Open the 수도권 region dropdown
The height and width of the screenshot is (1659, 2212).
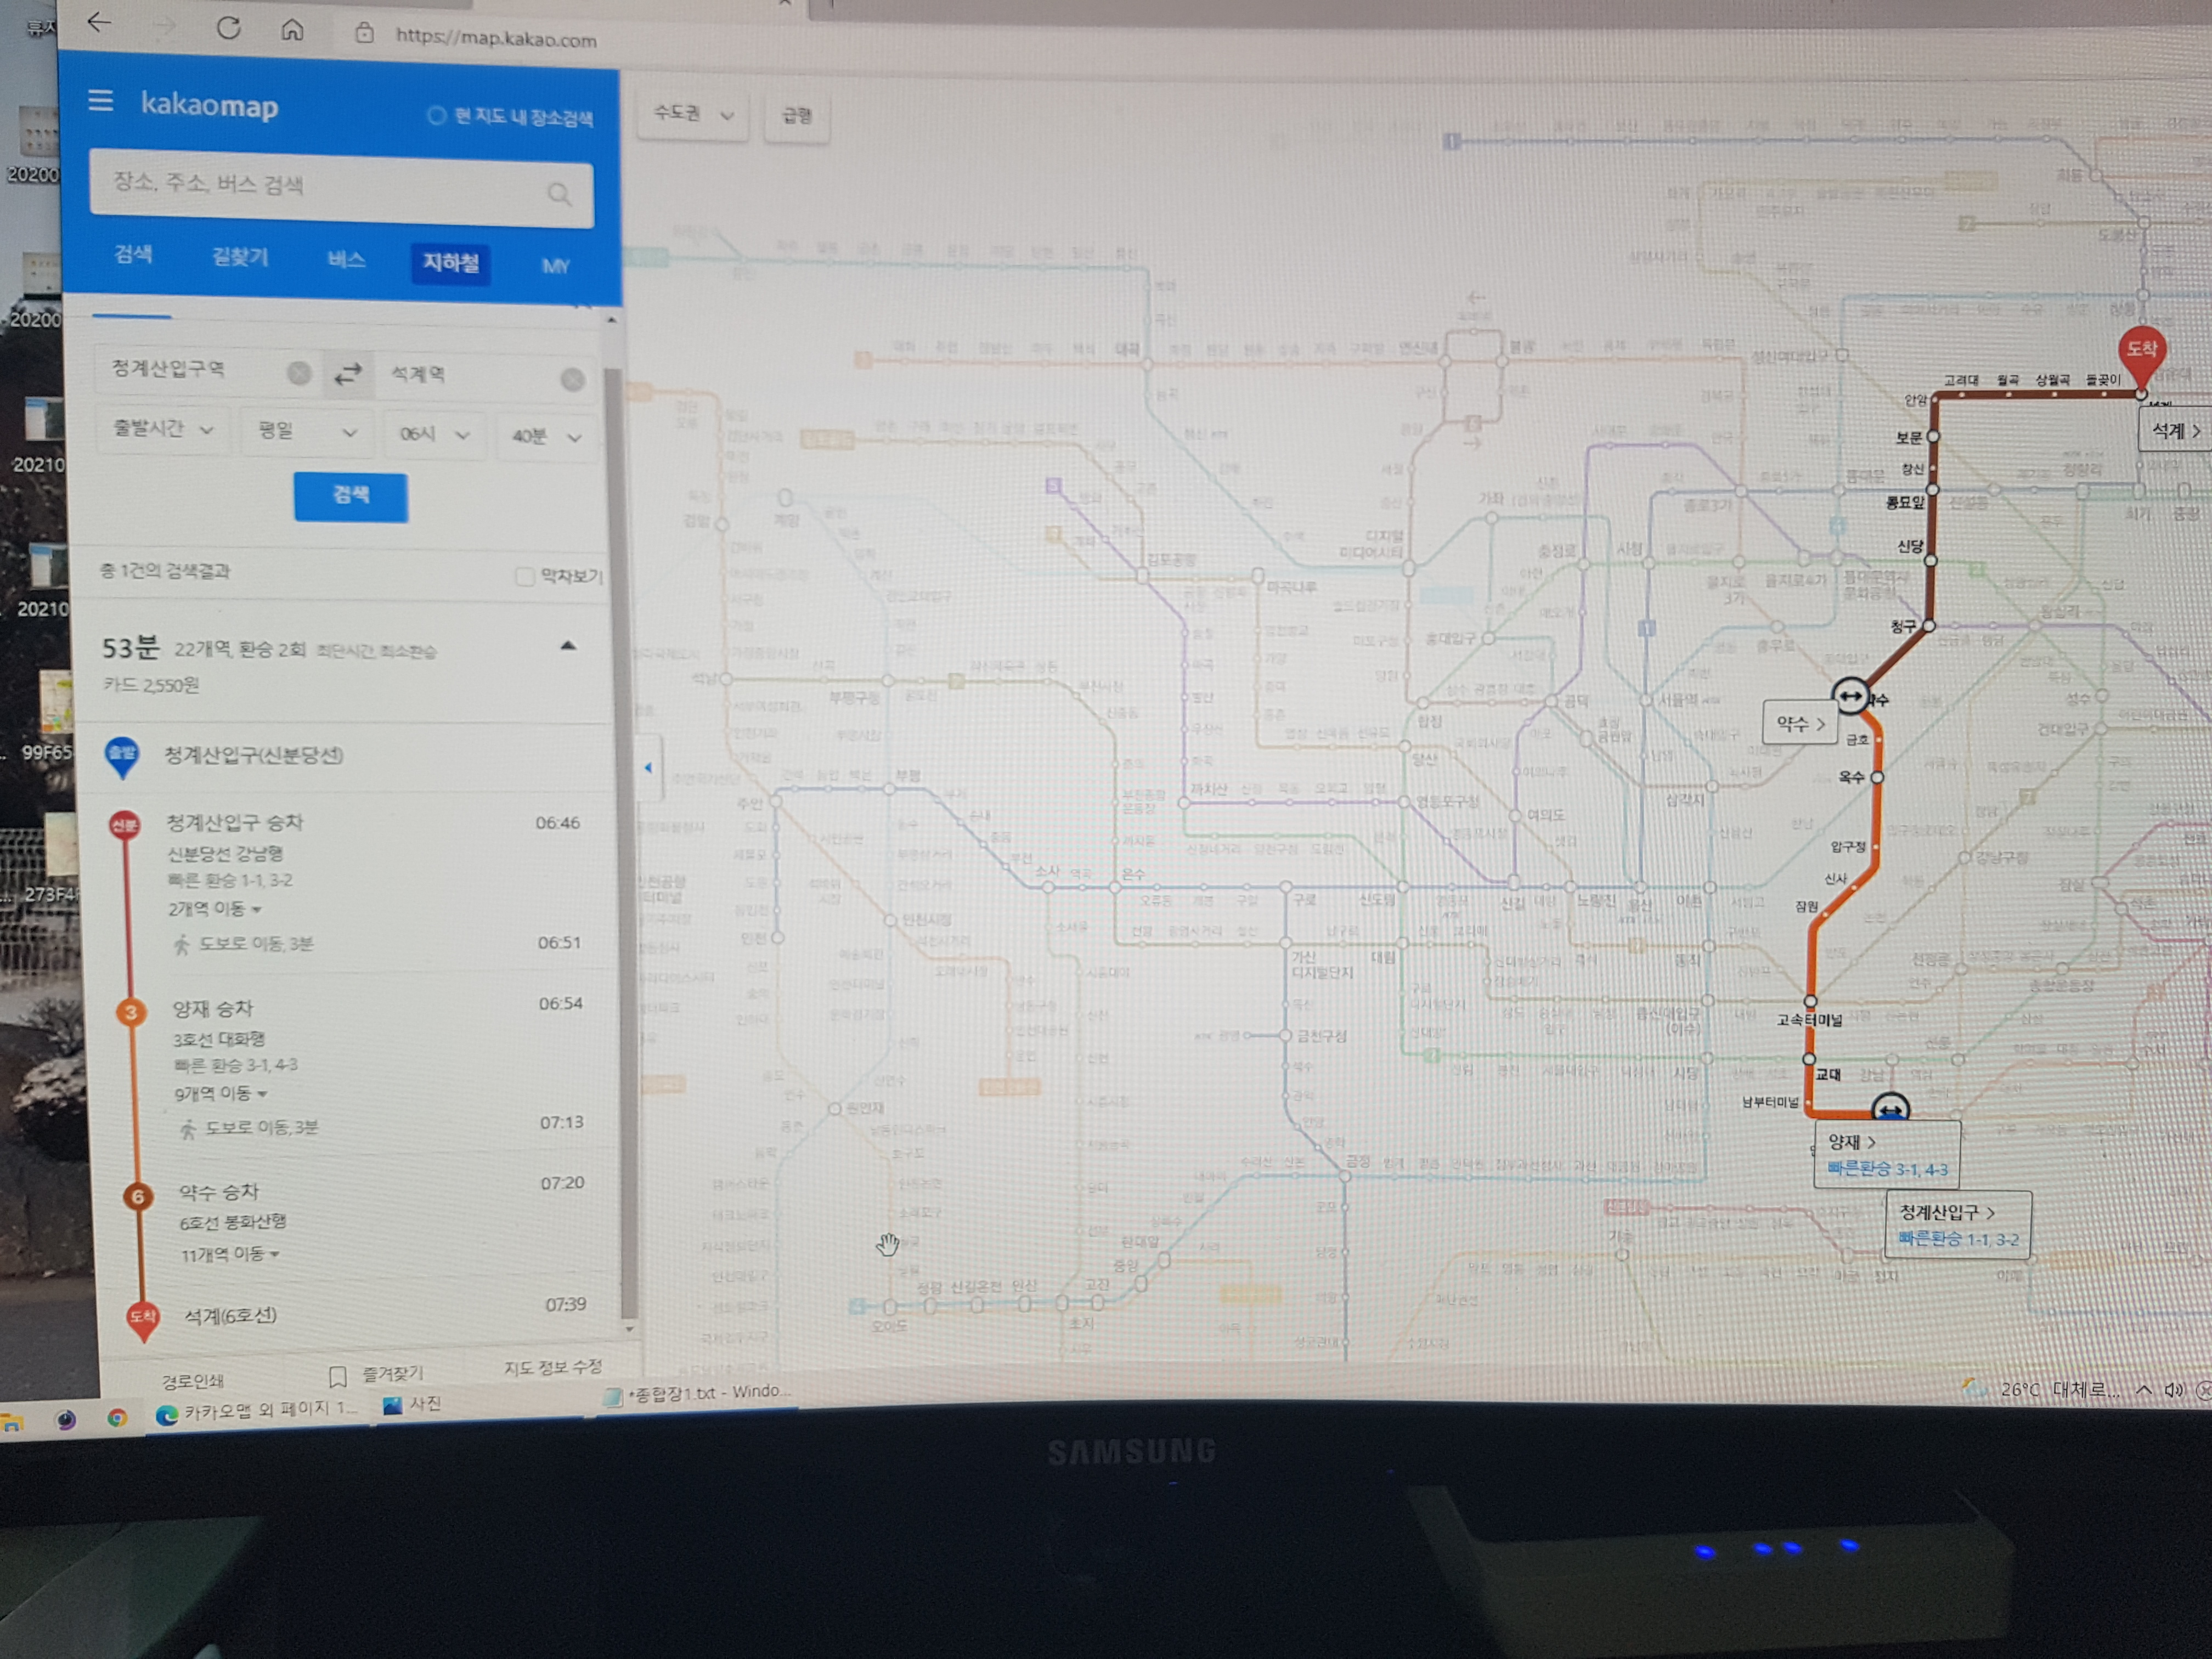[693, 114]
